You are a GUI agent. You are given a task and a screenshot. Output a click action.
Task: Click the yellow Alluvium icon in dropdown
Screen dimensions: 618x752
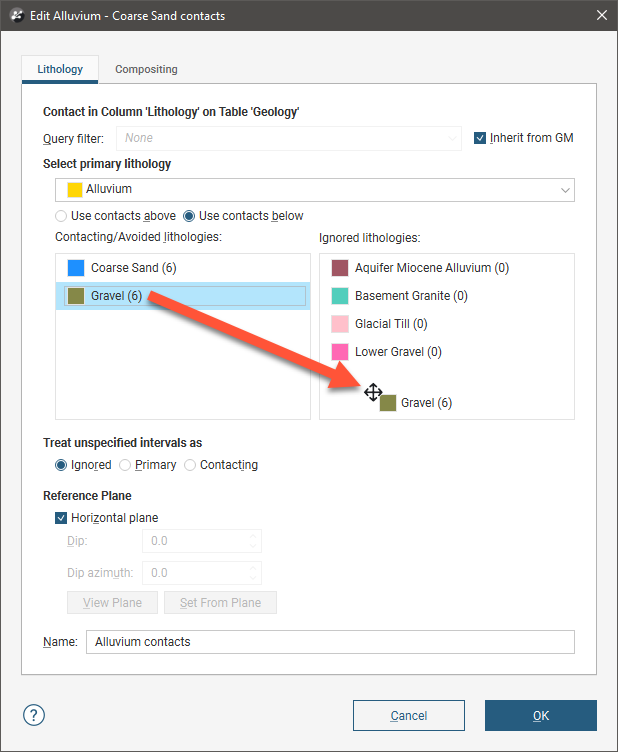[75, 189]
